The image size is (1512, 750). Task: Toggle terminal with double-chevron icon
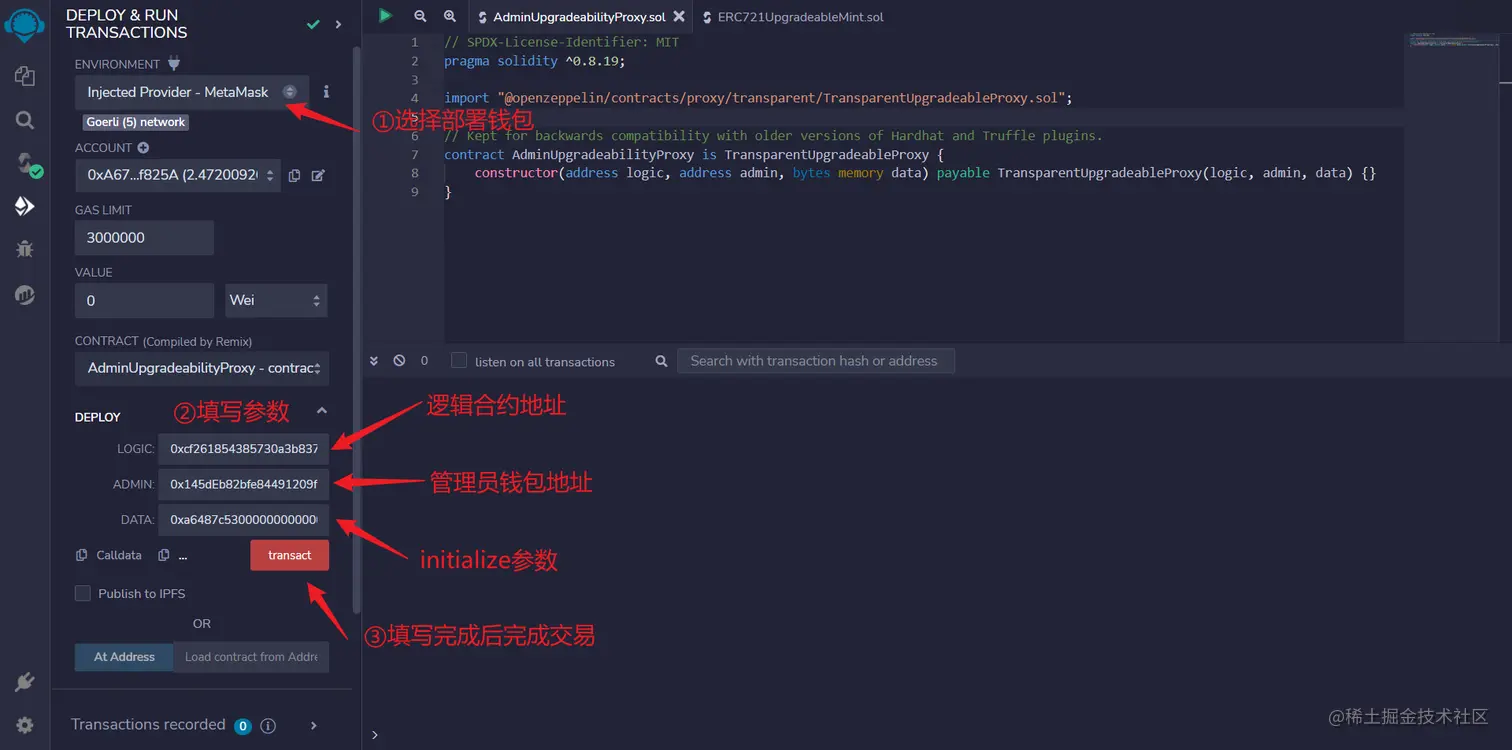point(374,361)
